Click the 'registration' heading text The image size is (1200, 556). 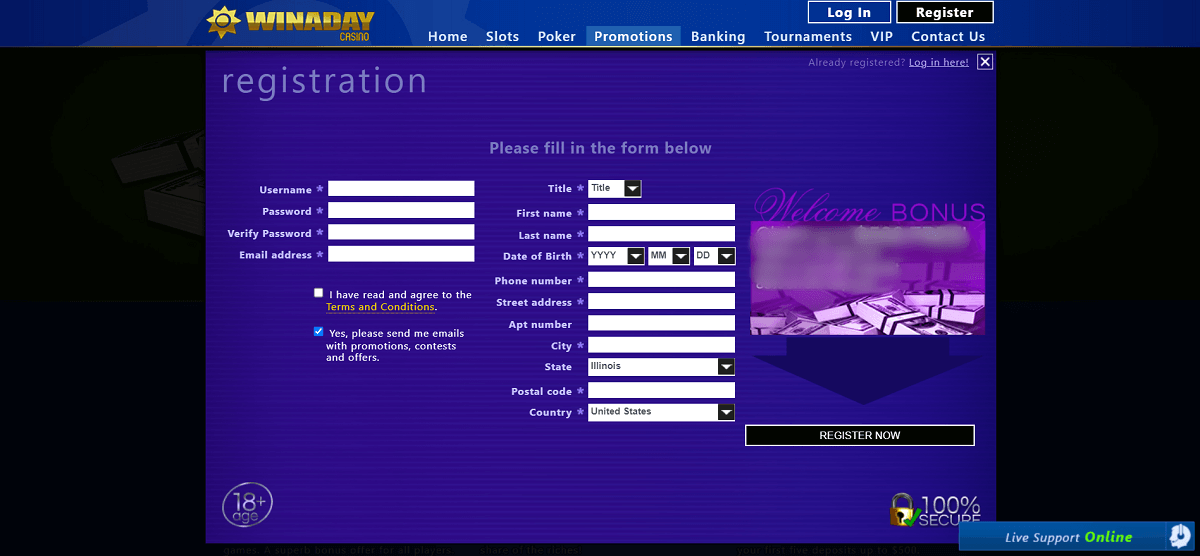pyautogui.click(x=324, y=81)
